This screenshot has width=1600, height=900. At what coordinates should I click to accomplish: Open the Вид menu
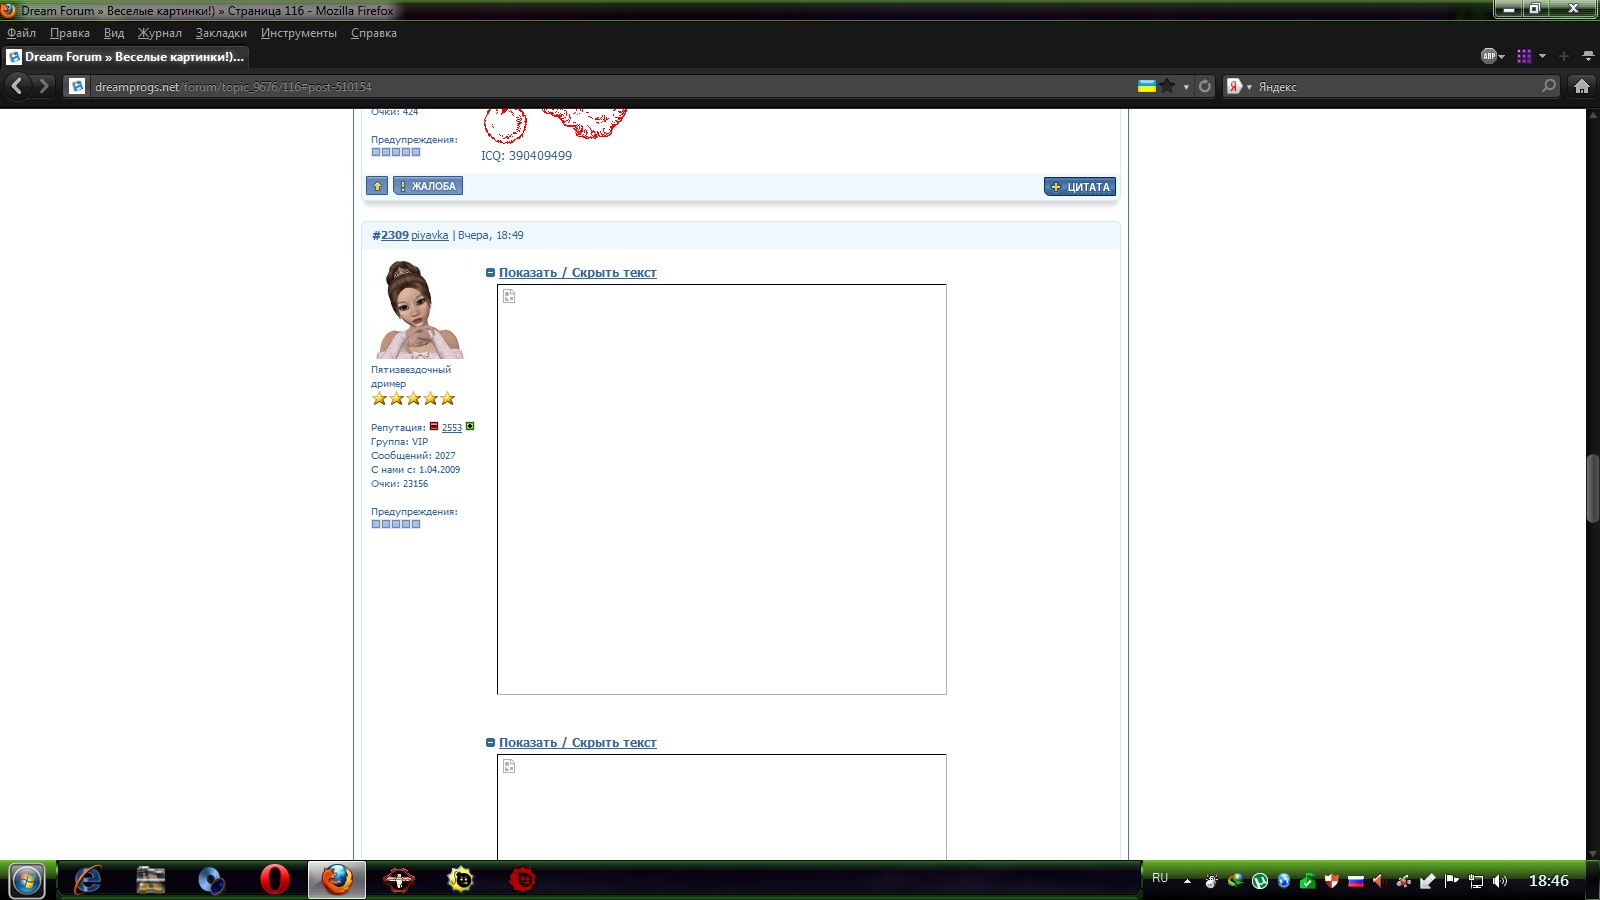tap(114, 33)
